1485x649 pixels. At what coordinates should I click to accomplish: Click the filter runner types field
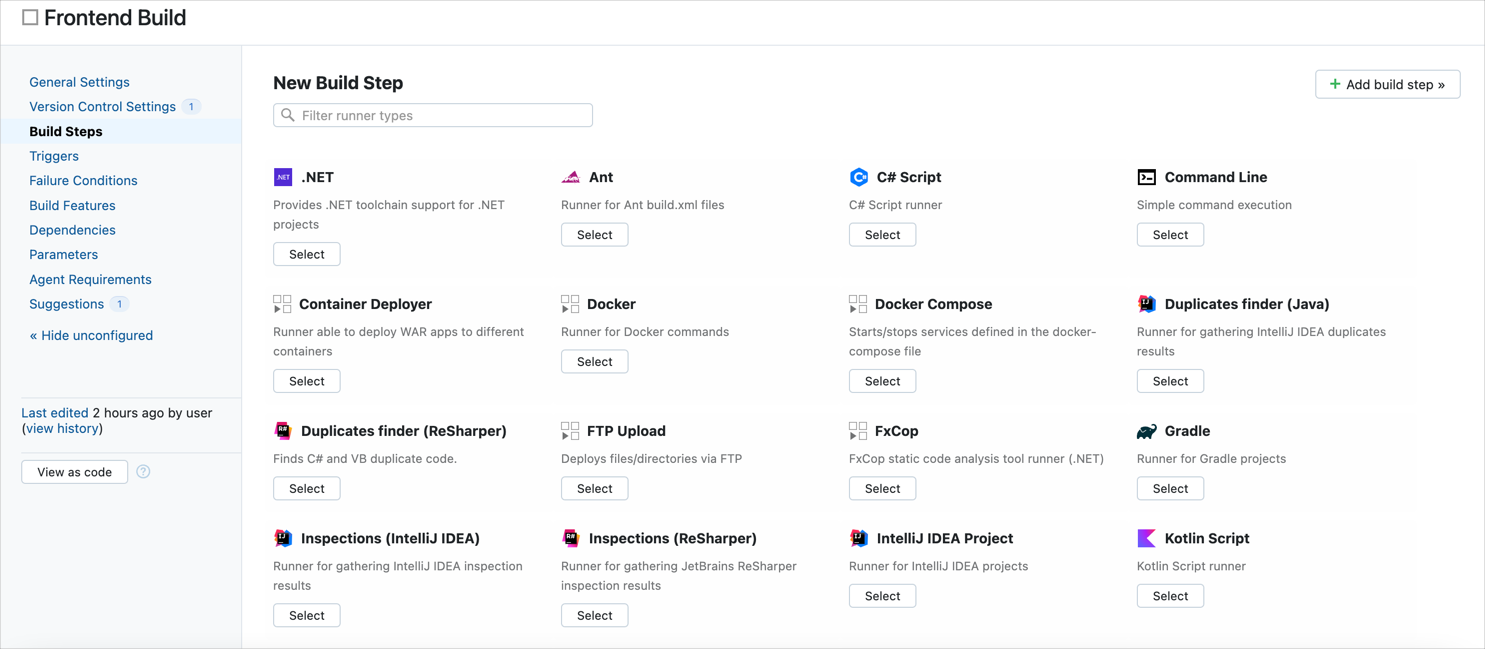pos(432,115)
